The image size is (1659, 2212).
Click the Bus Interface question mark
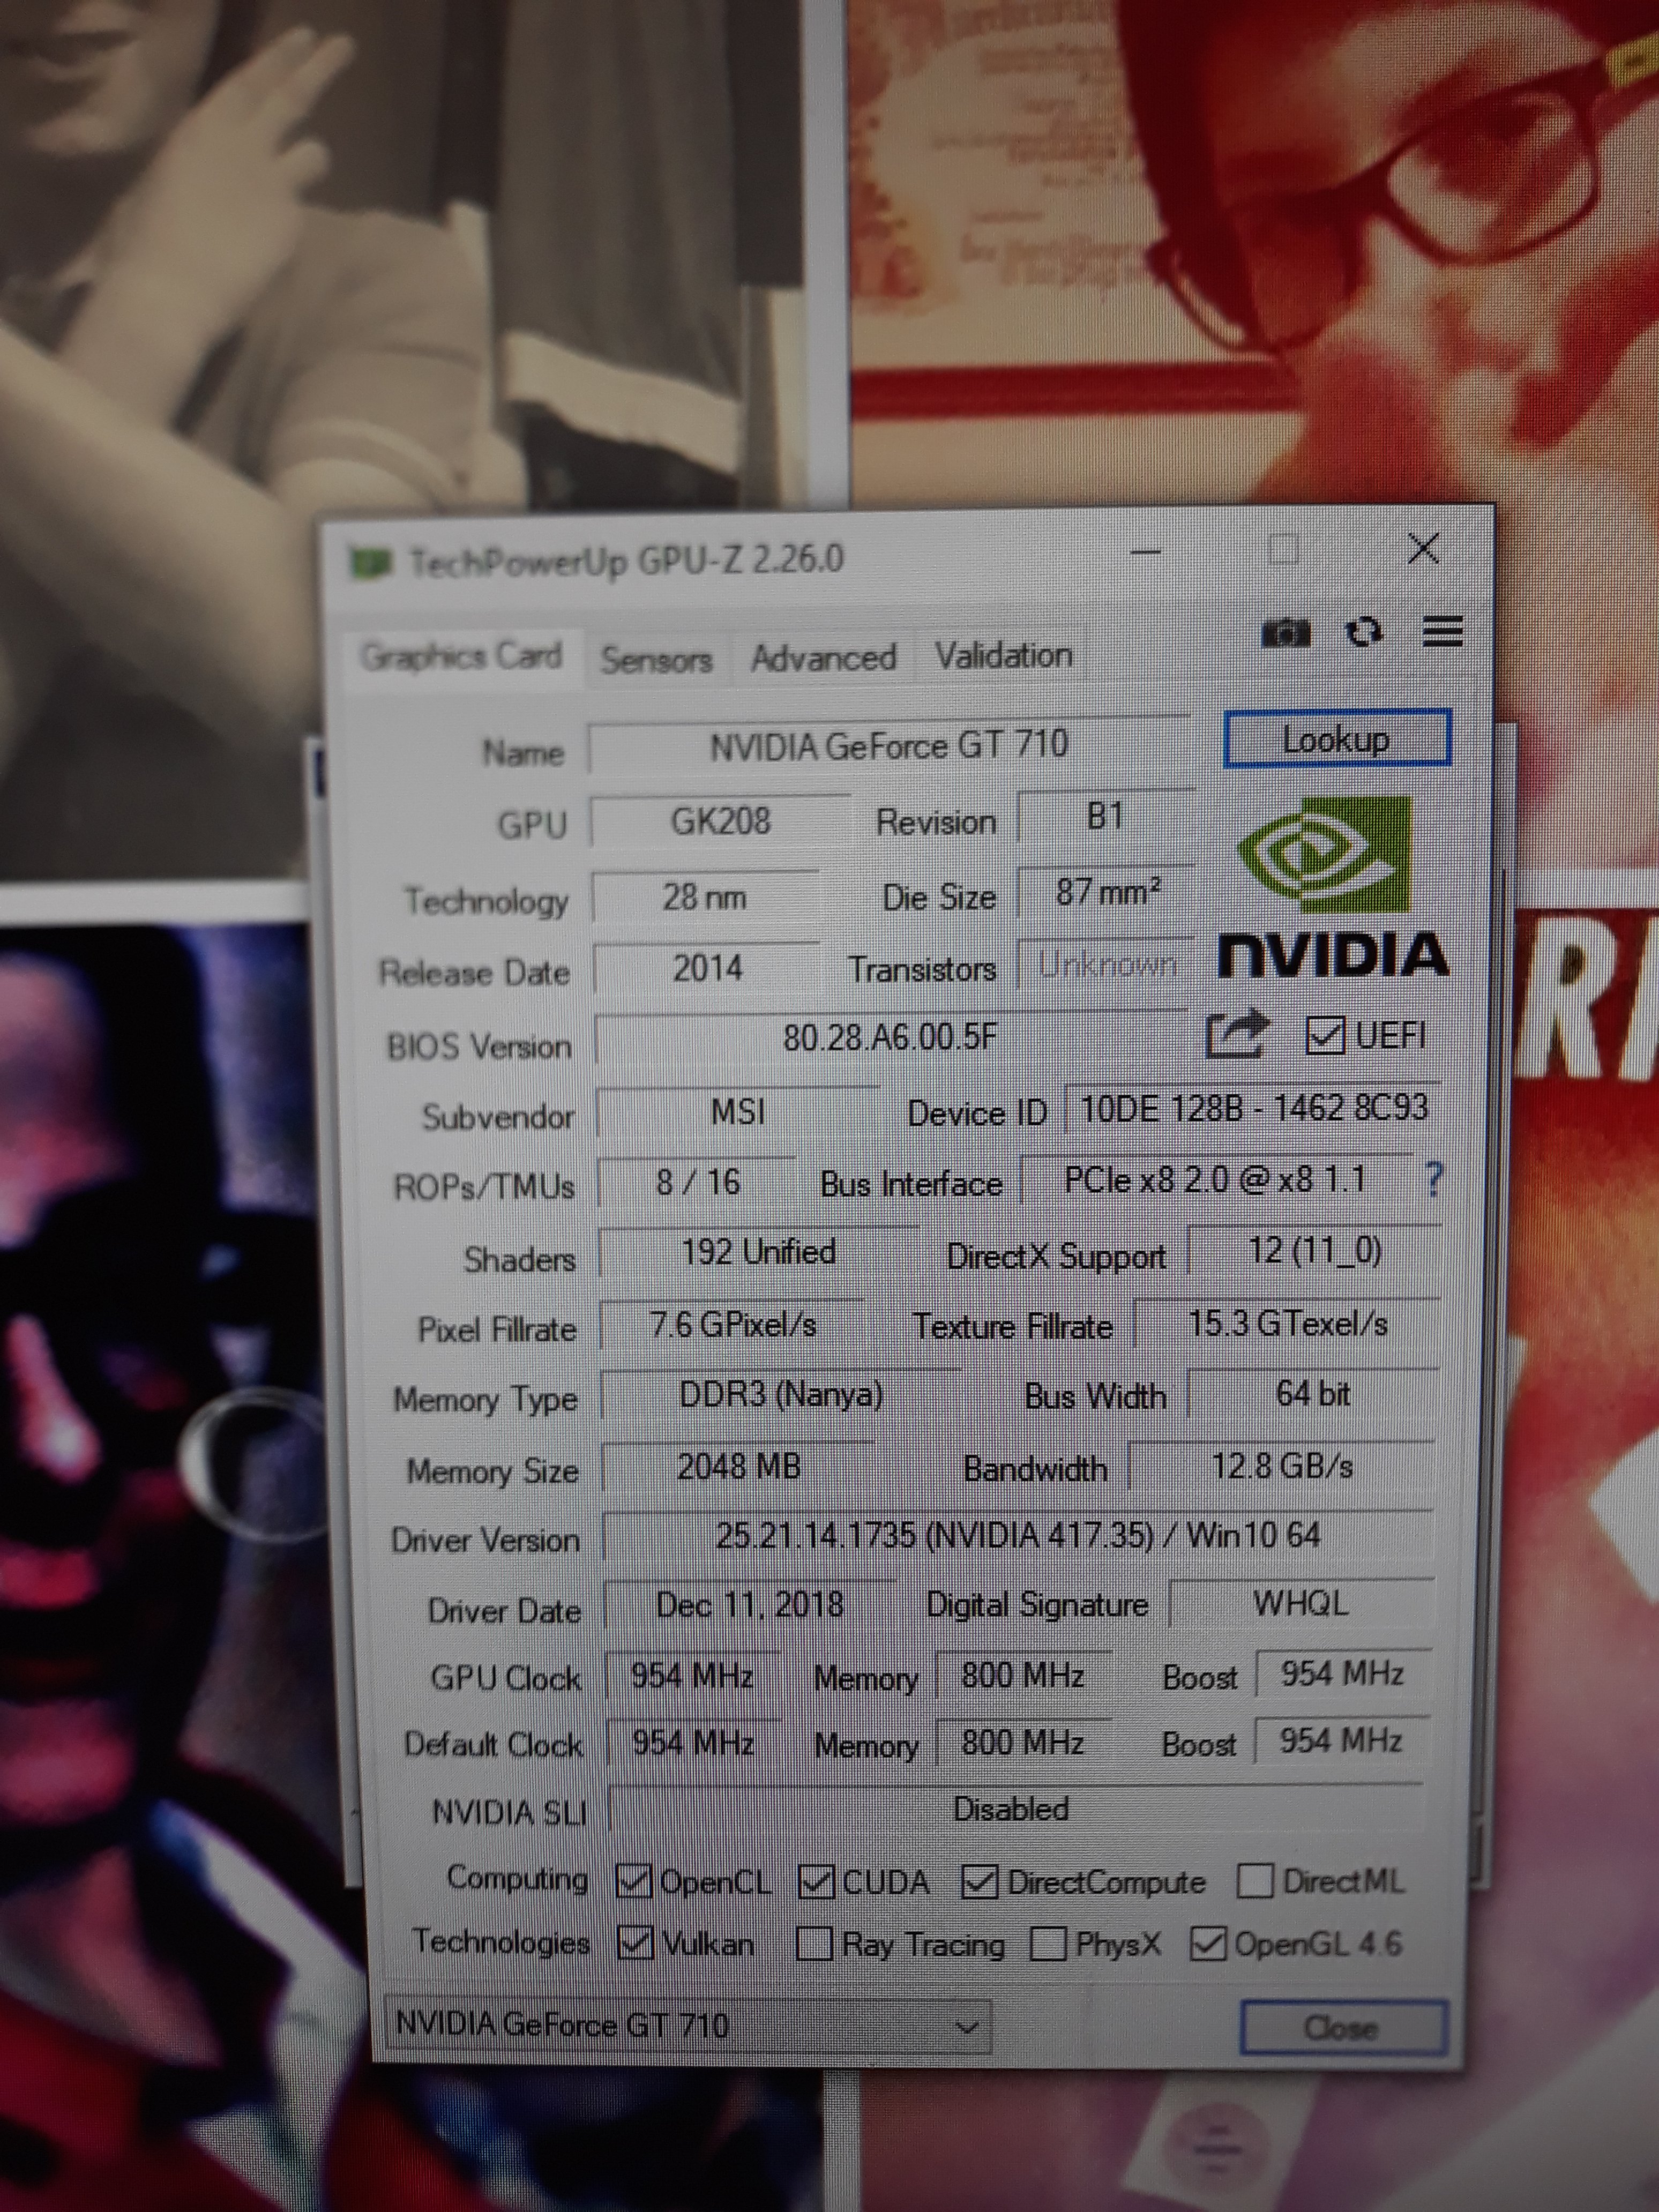click(x=1433, y=1180)
